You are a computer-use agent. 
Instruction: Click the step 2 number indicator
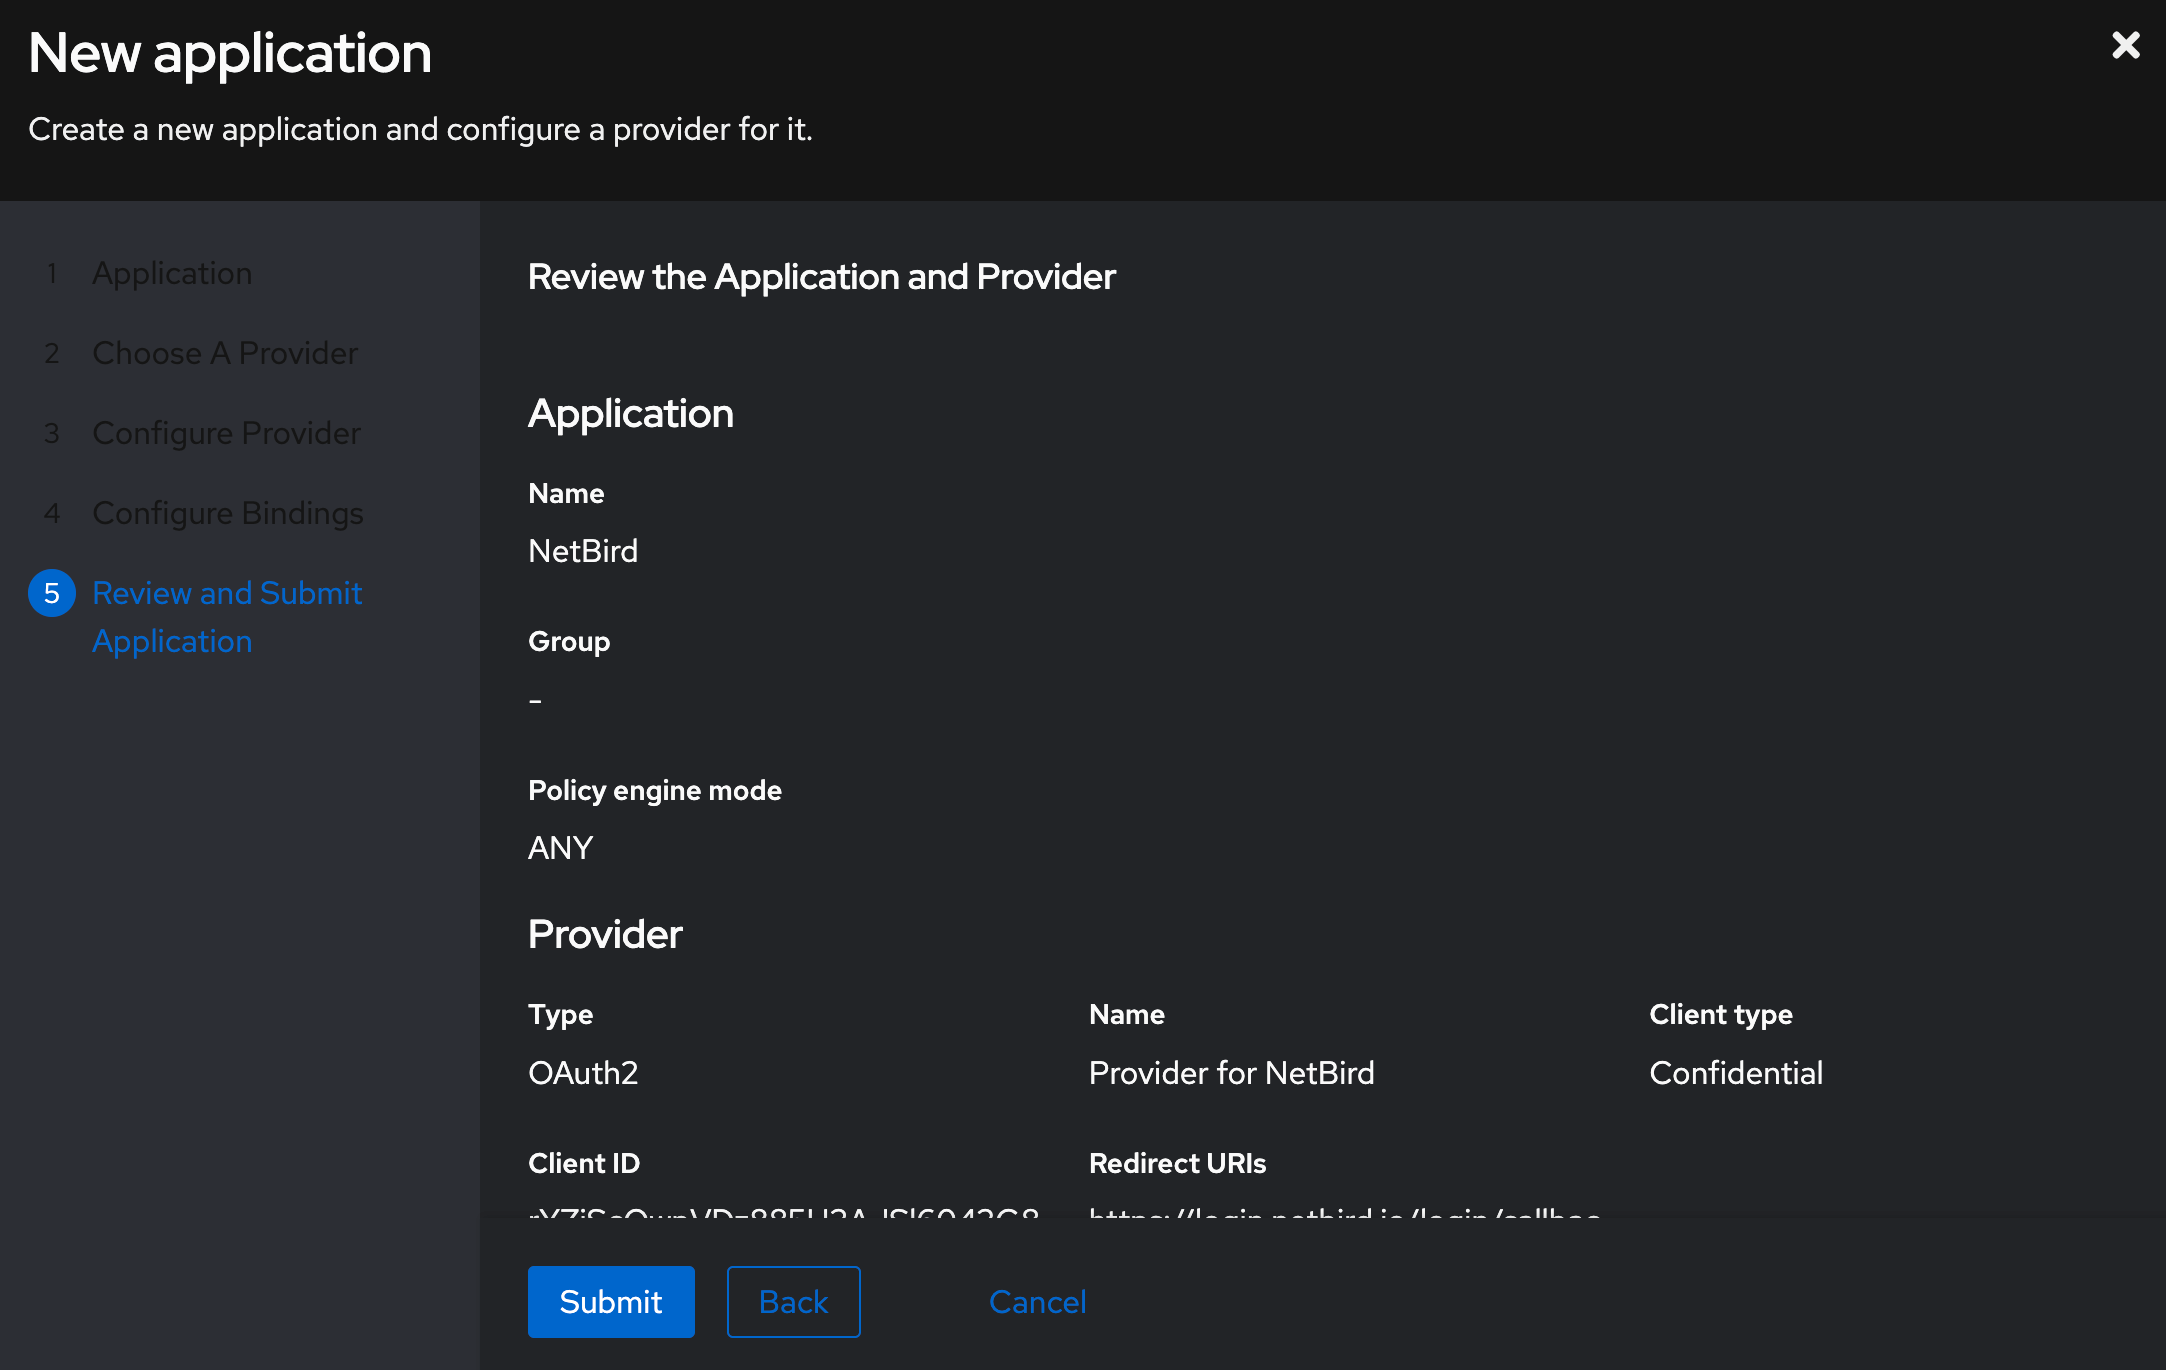[x=51, y=352]
